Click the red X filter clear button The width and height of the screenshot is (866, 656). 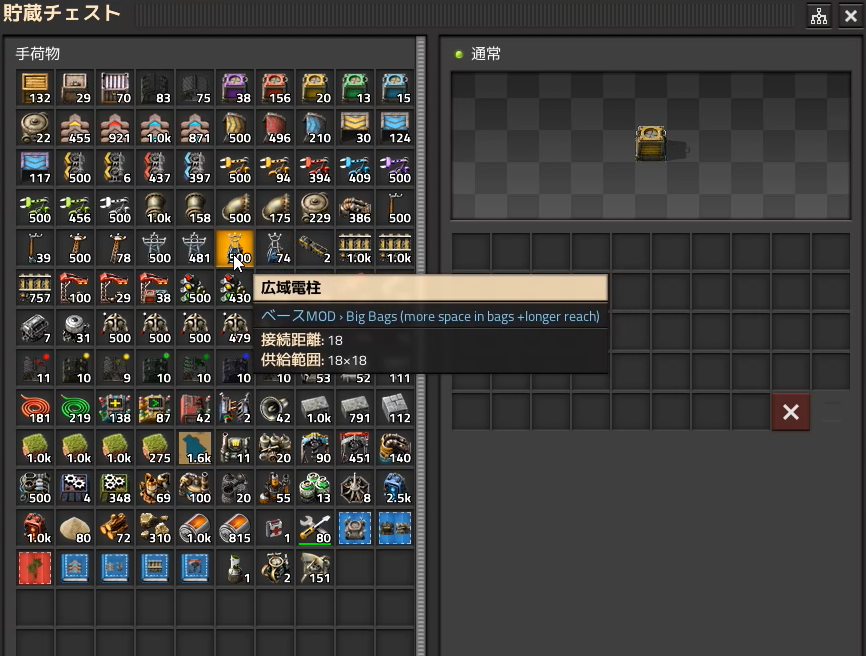point(790,412)
